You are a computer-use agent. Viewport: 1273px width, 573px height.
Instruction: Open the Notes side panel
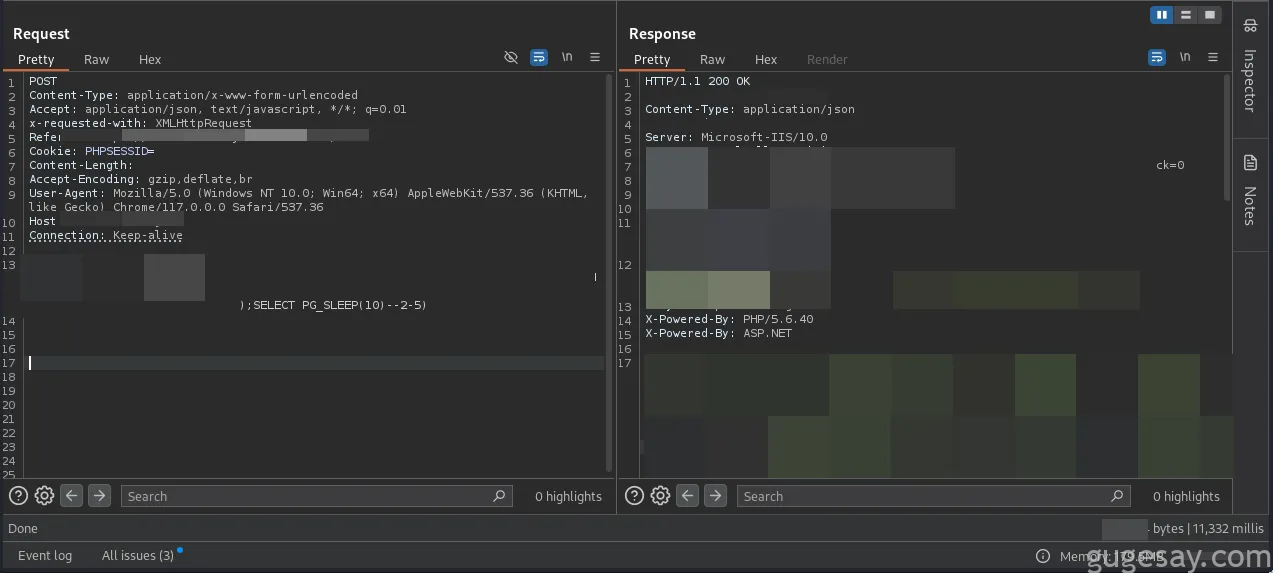[x=1250, y=190]
